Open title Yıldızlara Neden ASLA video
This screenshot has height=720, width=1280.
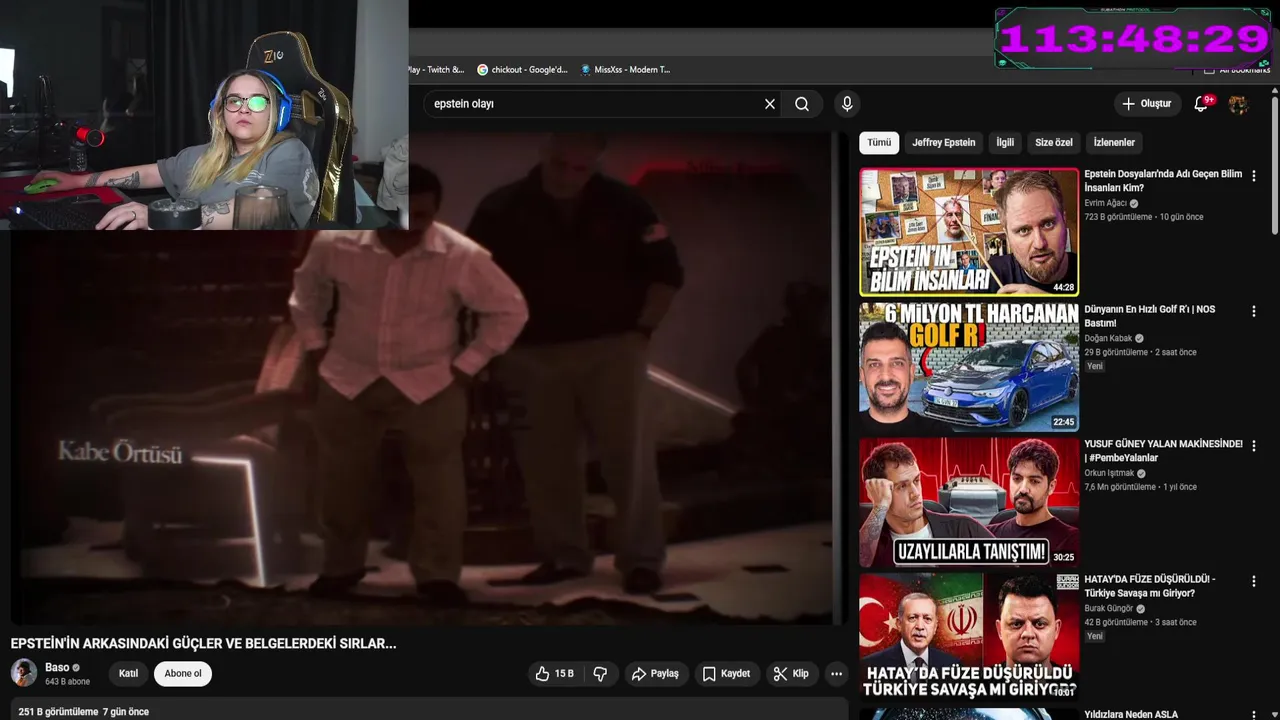(x=1131, y=714)
